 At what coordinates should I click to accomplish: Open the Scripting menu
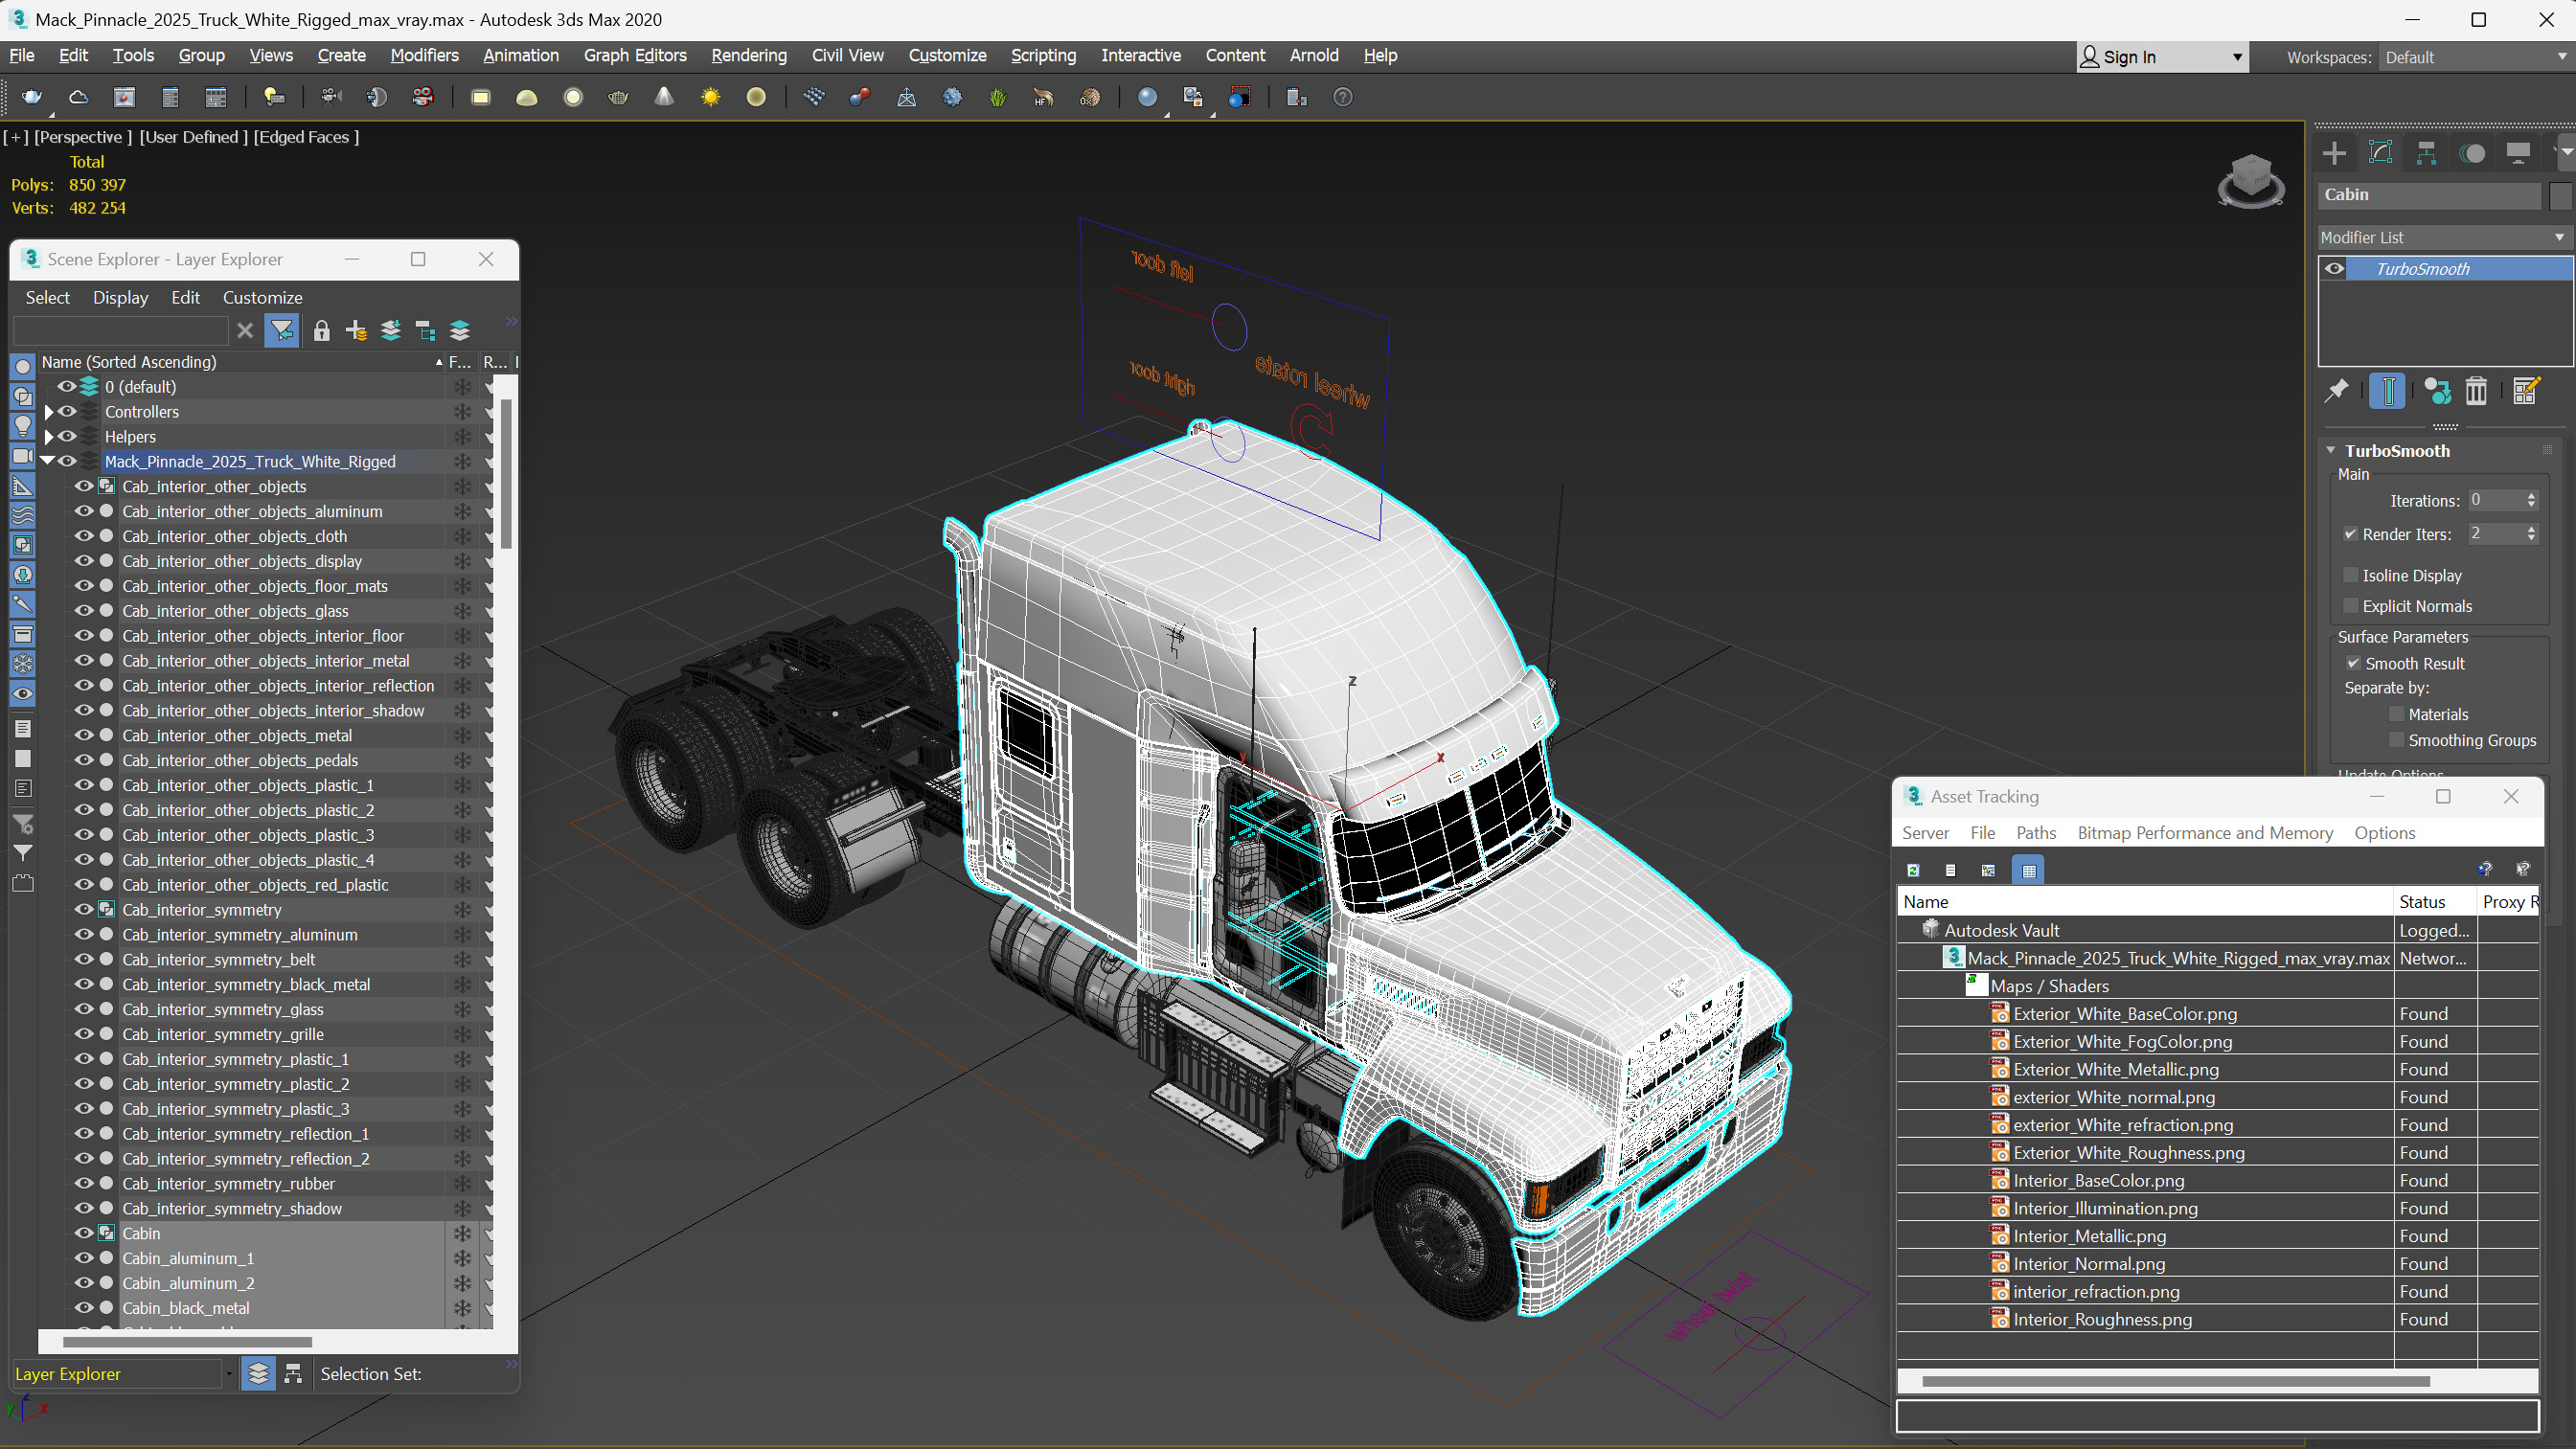point(1043,55)
